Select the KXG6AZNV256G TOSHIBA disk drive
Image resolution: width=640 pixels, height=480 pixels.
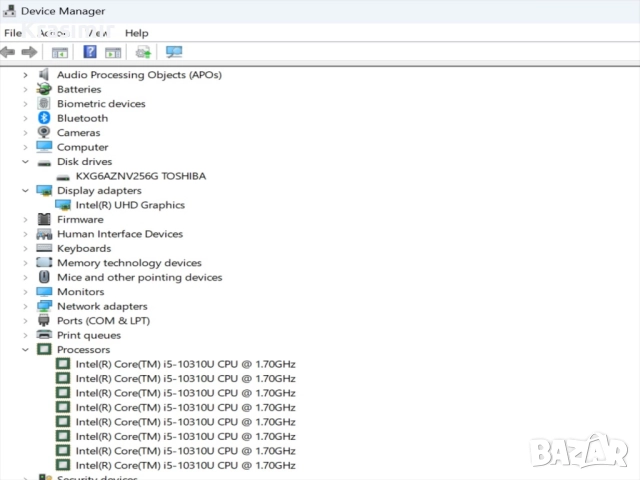pos(140,176)
